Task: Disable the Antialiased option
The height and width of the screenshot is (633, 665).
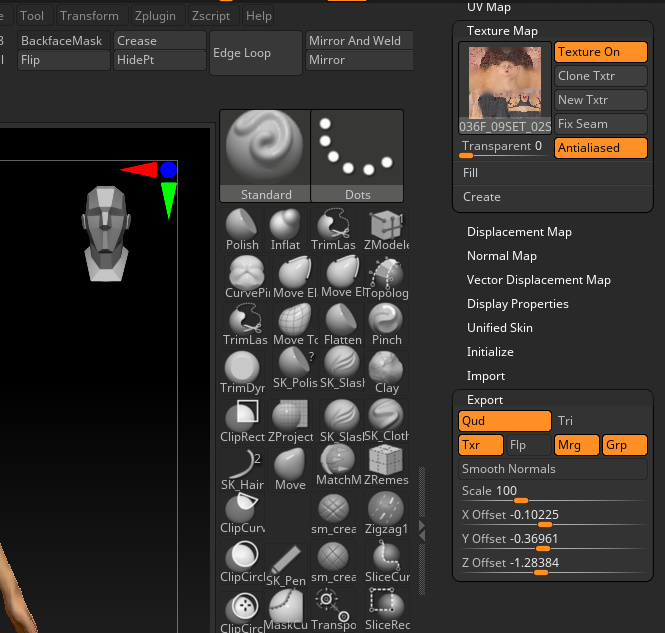Action: (601, 148)
